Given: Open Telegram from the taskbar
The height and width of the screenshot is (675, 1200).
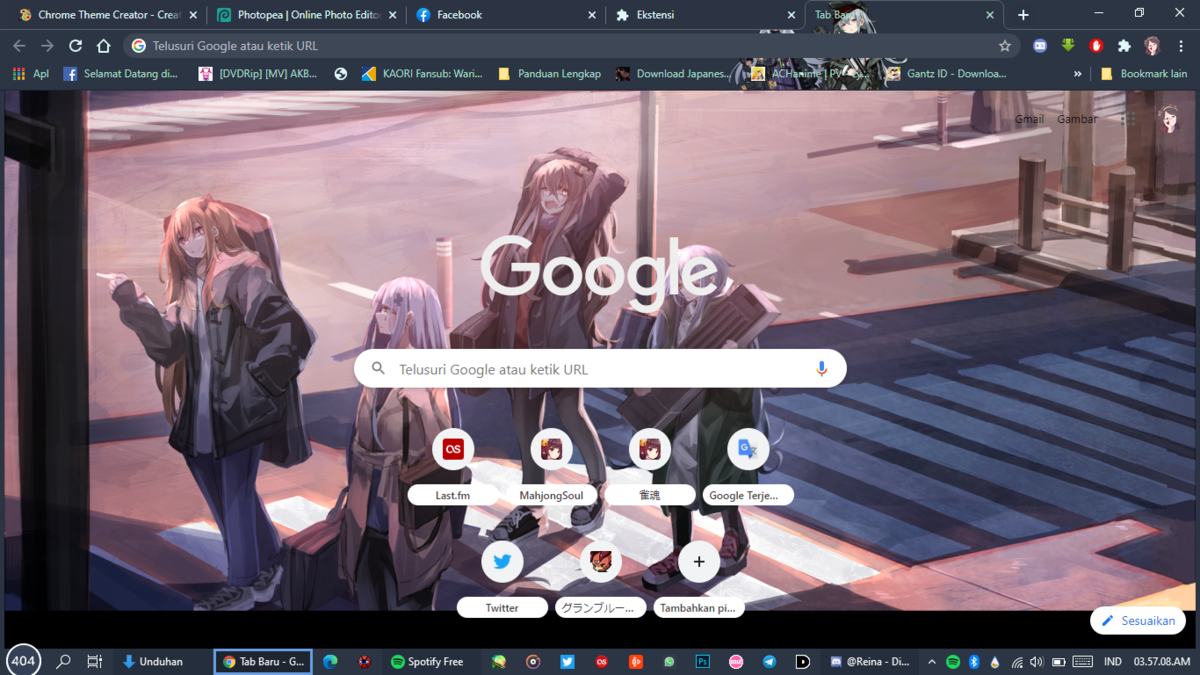Looking at the screenshot, I should point(769,662).
